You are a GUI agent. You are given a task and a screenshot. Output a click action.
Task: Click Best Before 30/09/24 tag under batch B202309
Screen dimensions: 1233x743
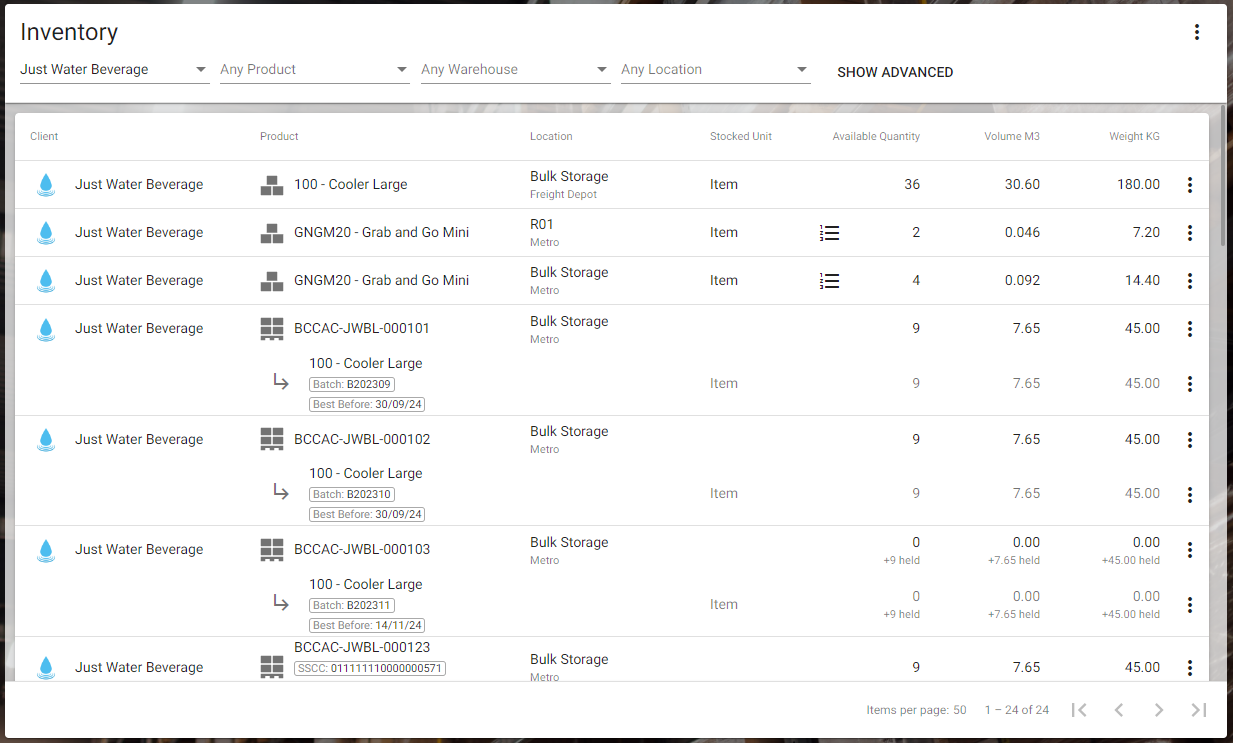[x=367, y=404]
